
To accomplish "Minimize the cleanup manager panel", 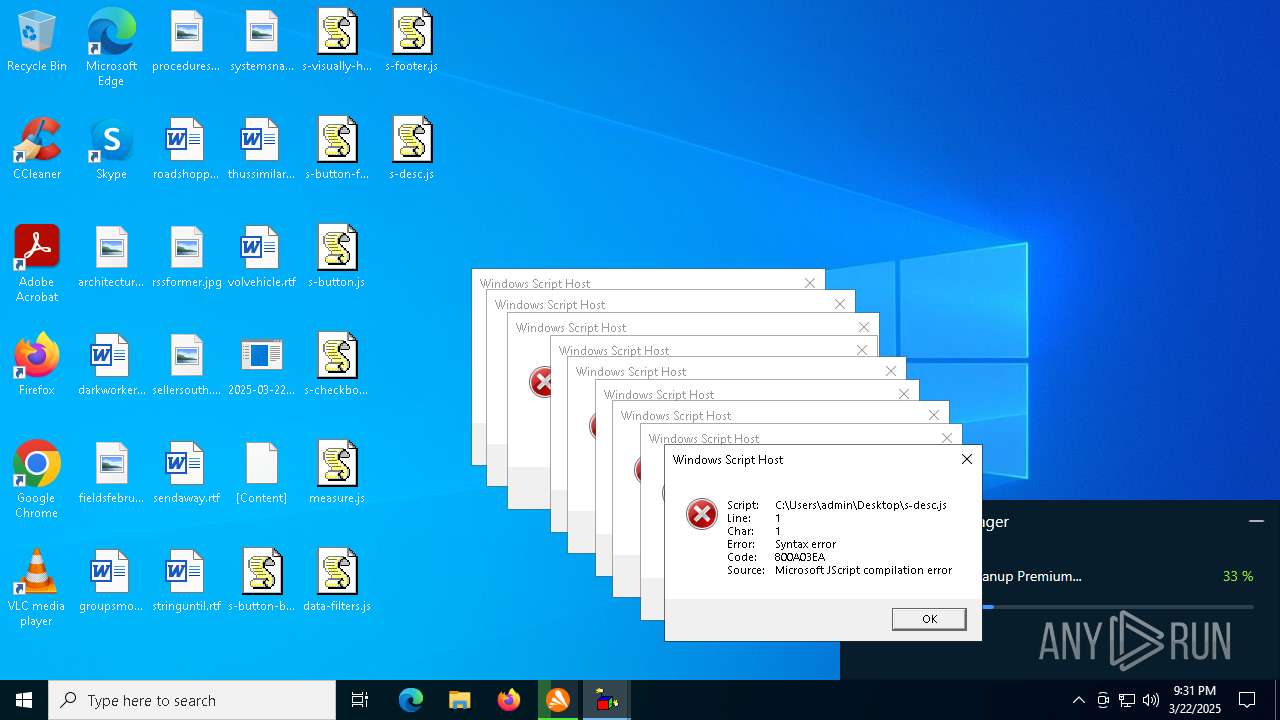I will (x=1256, y=521).
